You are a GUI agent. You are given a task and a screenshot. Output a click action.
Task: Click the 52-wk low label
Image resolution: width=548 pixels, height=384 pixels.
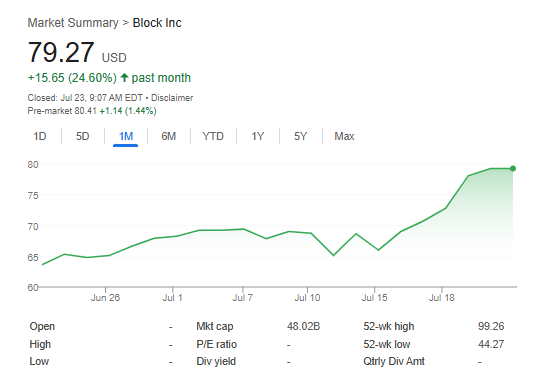pyautogui.click(x=387, y=344)
